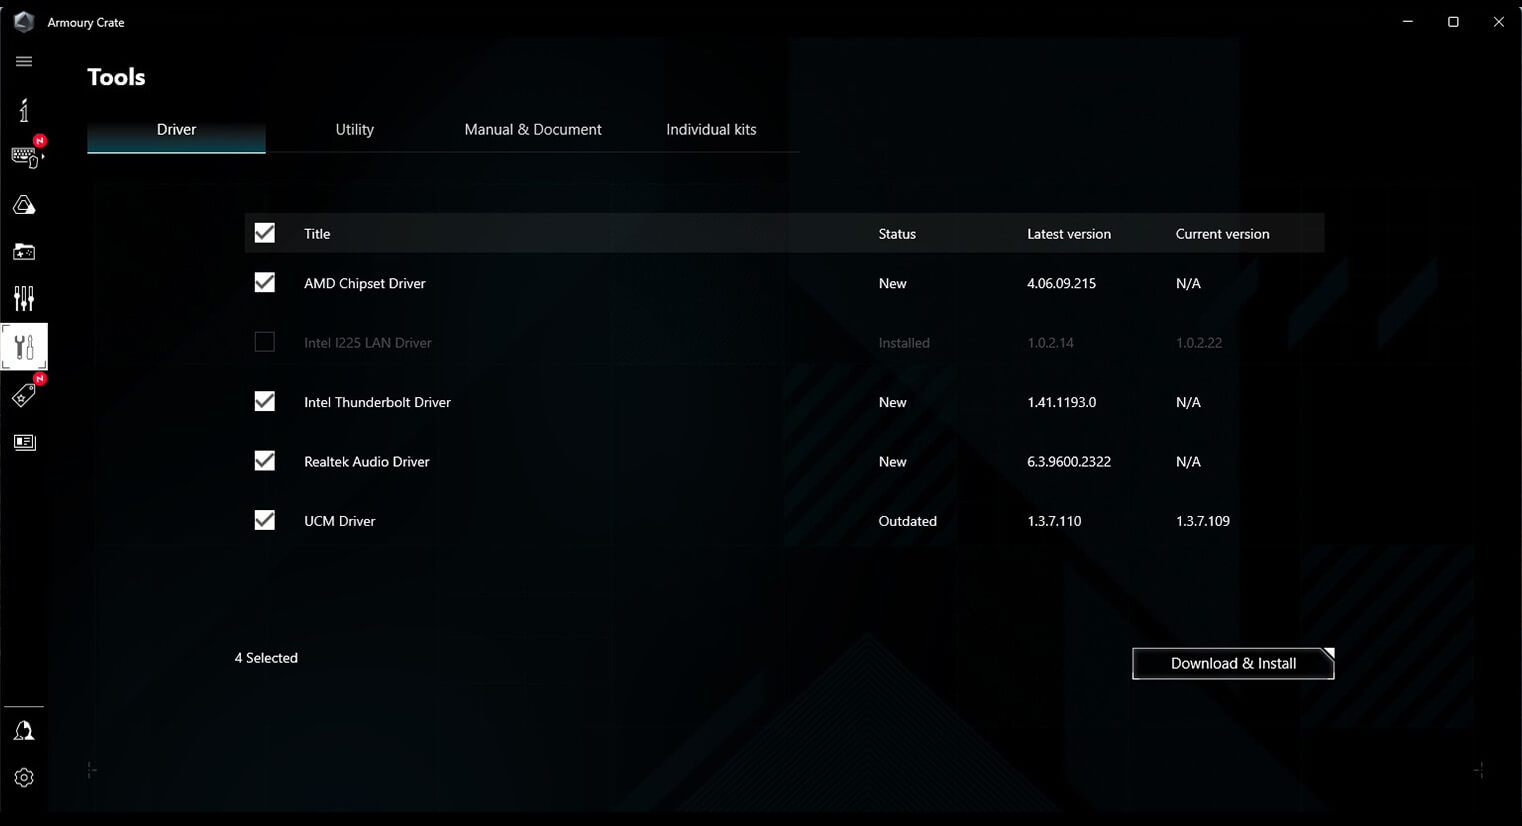
Task: Close the Armoury Crate window
Action: coord(1498,22)
